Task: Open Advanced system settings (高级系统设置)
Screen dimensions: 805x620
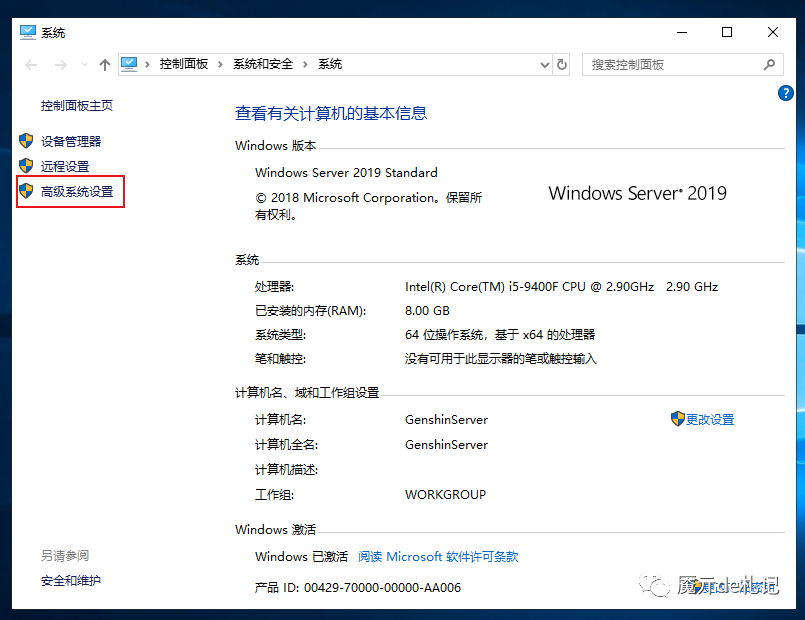Action: point(77,191)
